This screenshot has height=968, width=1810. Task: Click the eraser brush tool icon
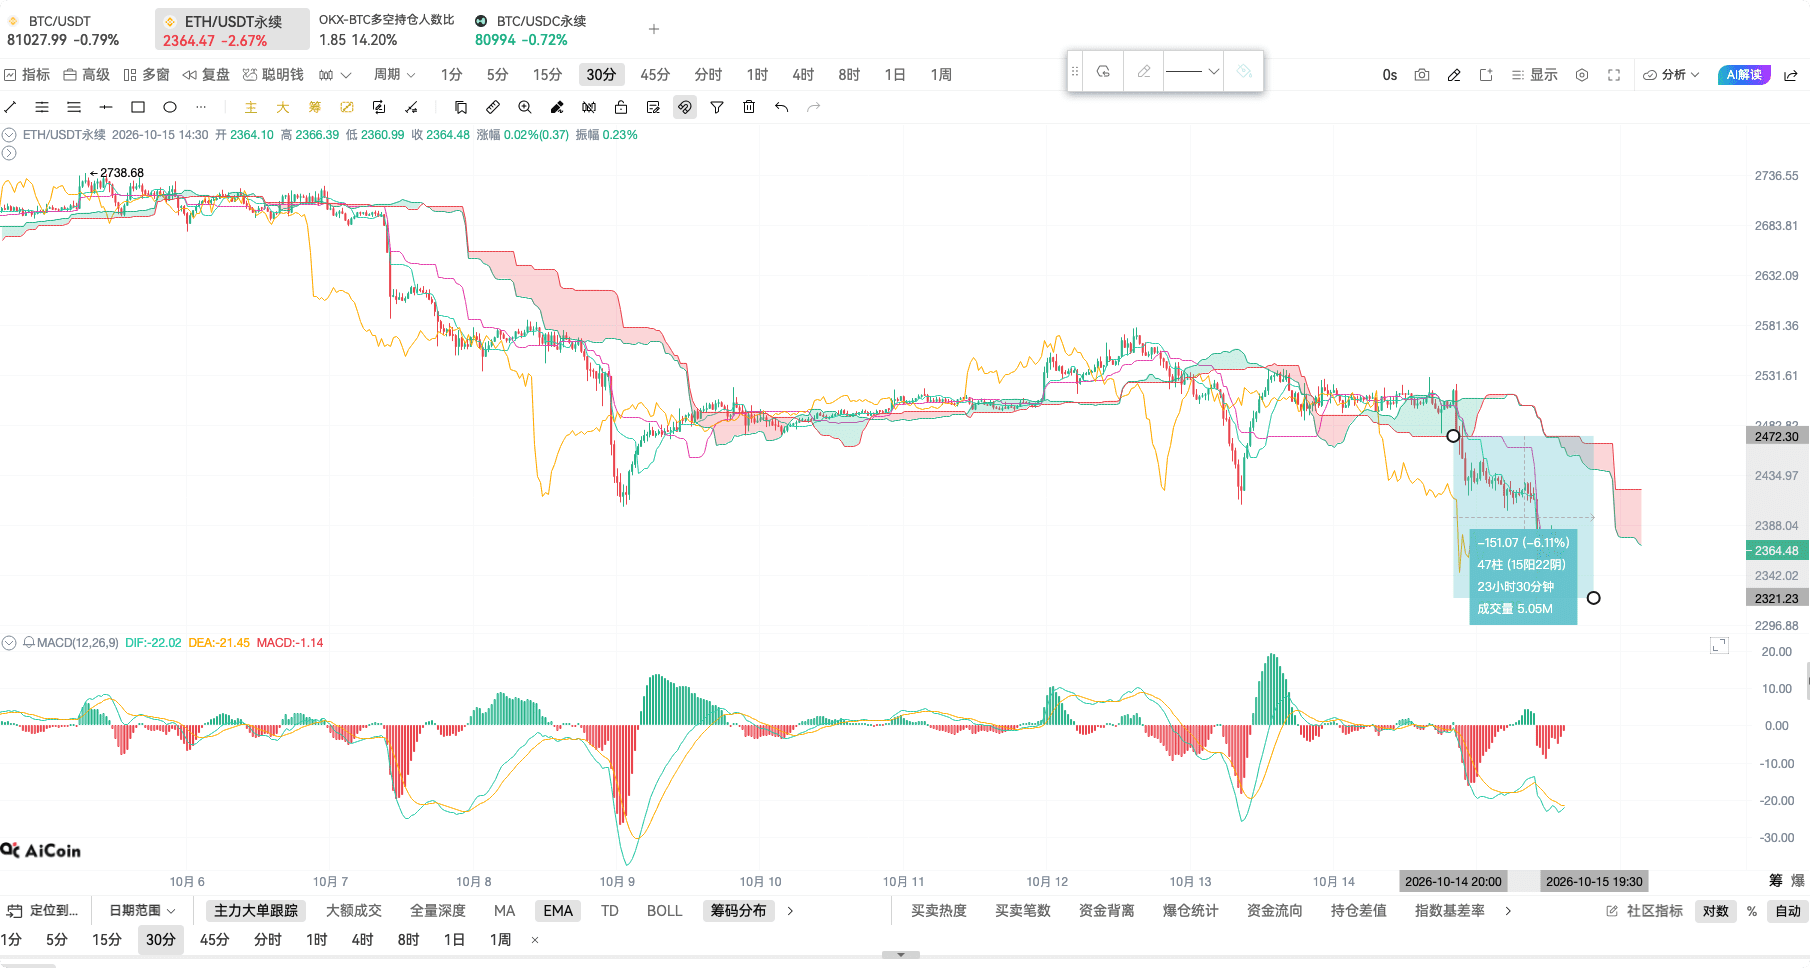click(x=557, y=107)
